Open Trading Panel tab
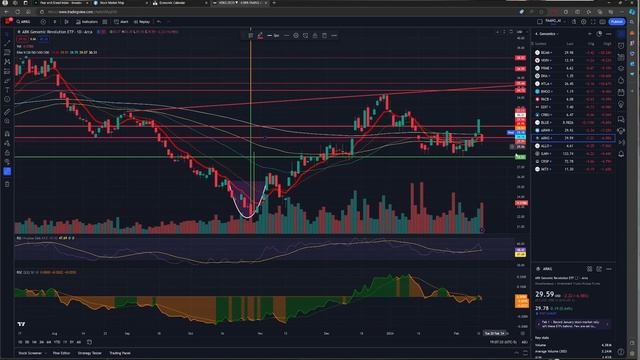The image size is (640, 360). point(120,353)
